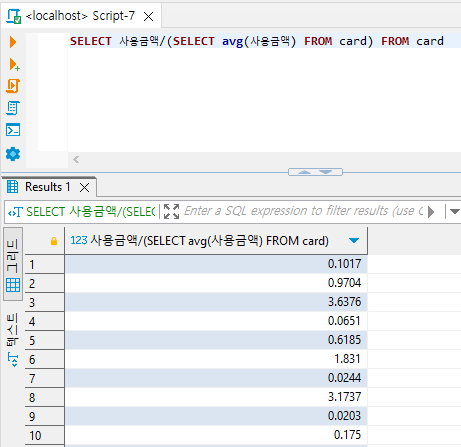Select row number 3
This screenshot has width=461, height=447.
coord(44,303)
